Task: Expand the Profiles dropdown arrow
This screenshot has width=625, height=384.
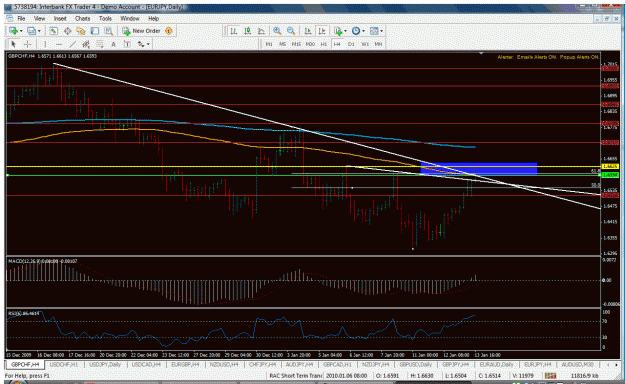Action: (x=39, y=31)
